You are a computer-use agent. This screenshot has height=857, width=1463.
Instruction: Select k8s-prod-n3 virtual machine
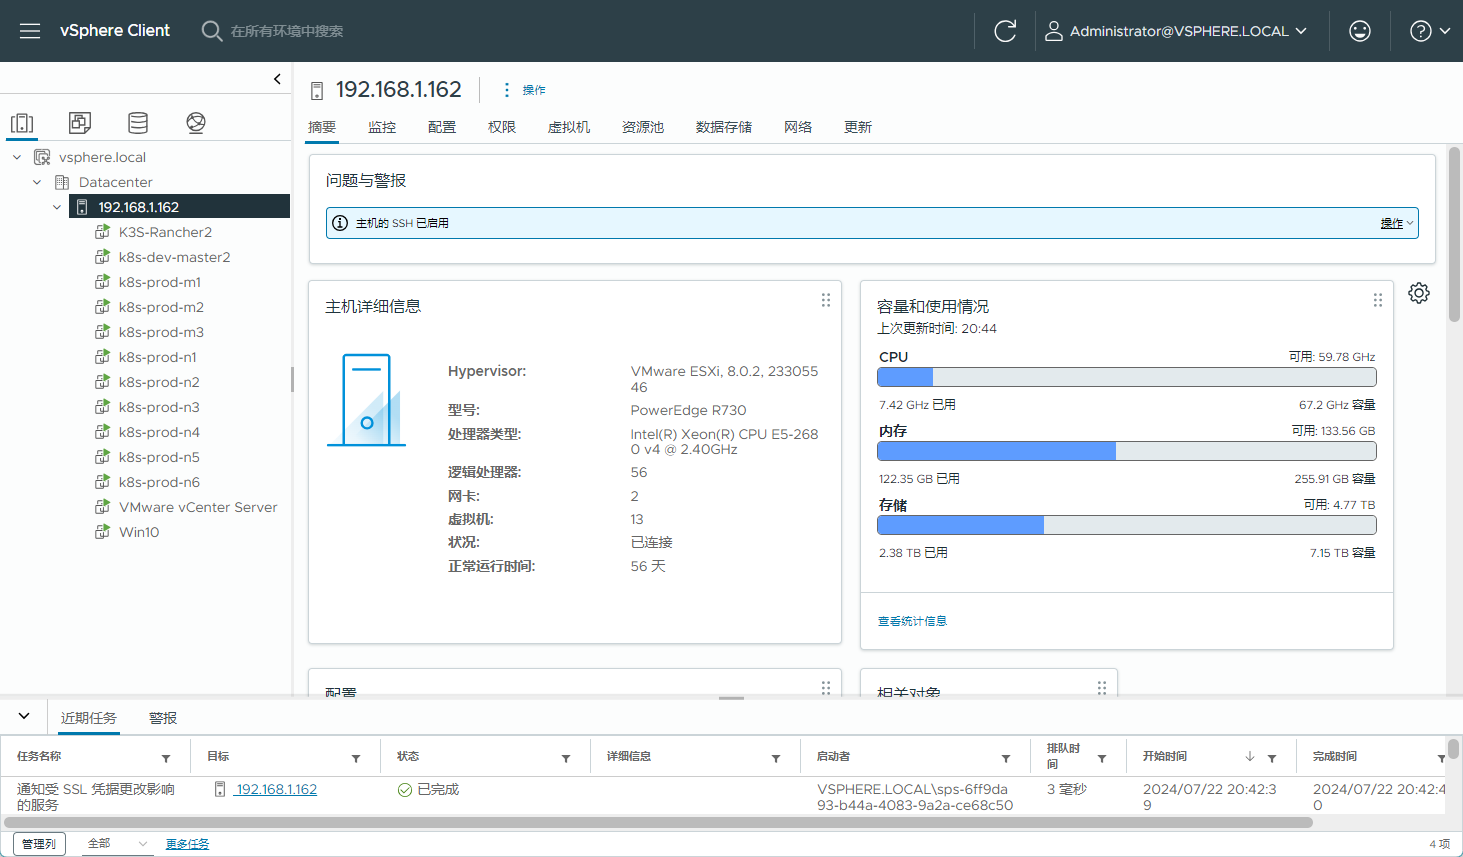(159, 407)
